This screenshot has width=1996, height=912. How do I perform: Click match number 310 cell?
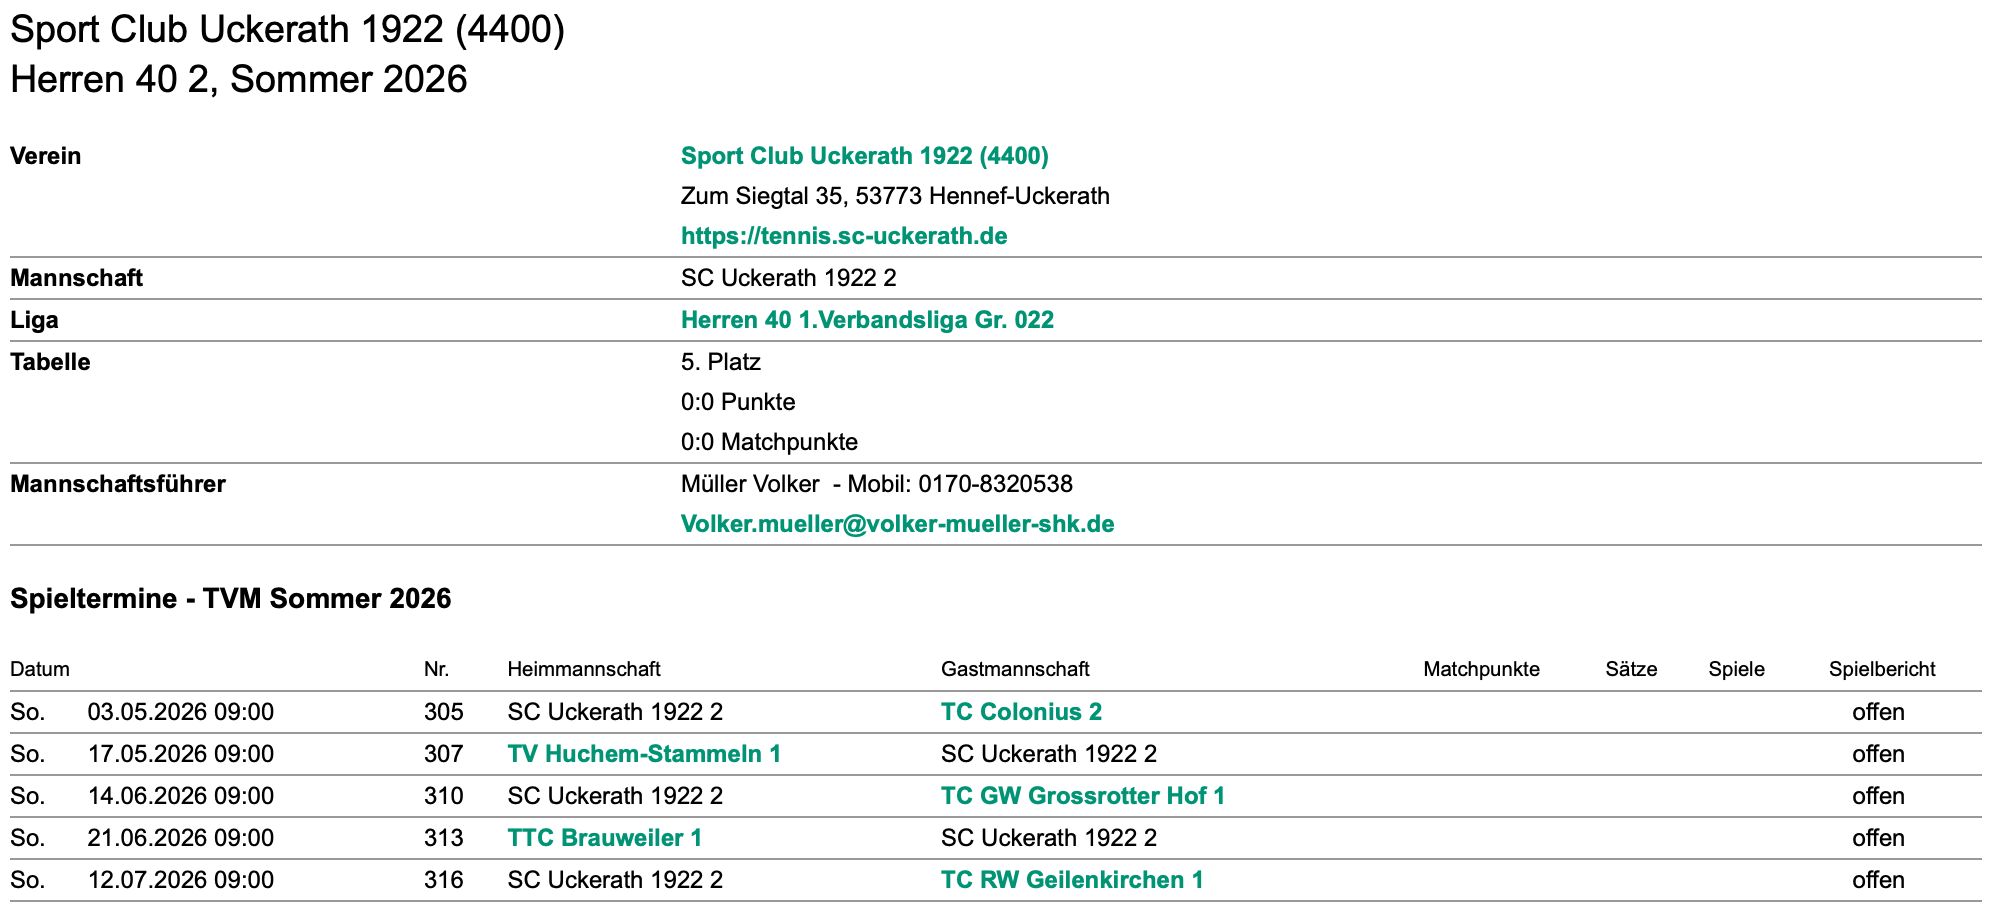tap(443, 796)
